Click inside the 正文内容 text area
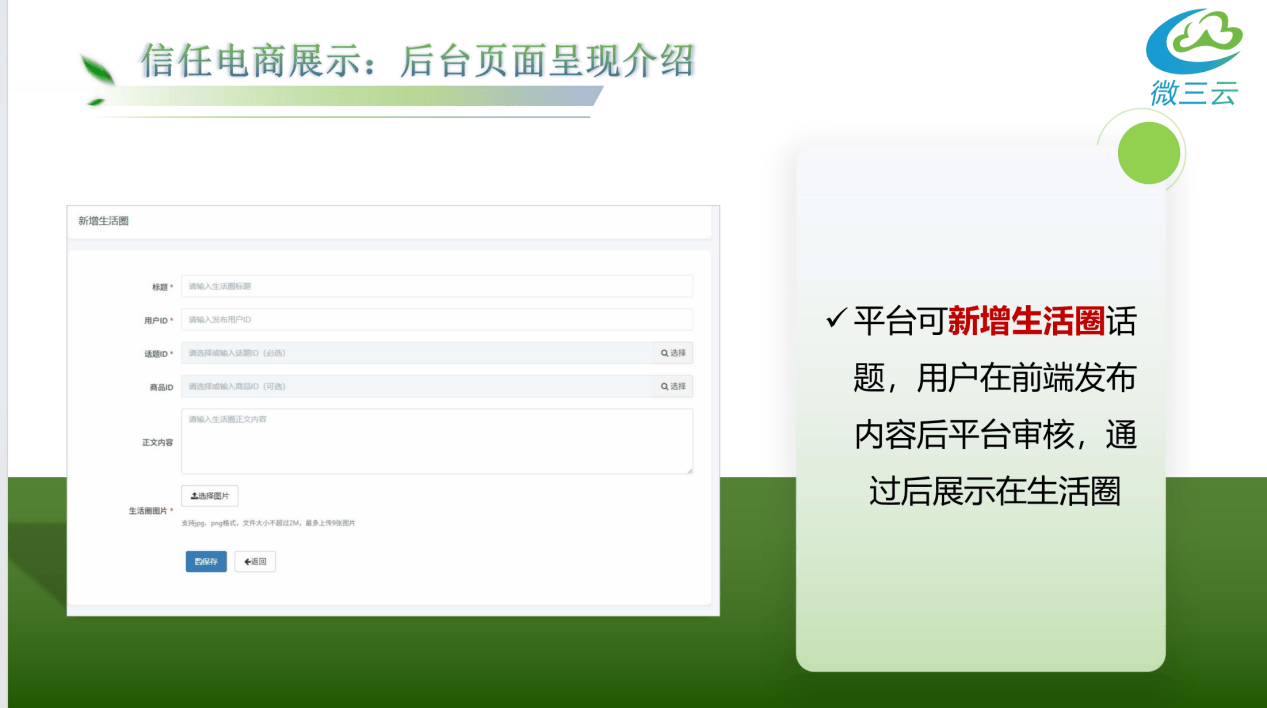Image resolution: width=1267 pixels, height=708 pixels. click(x=436, y=441)
